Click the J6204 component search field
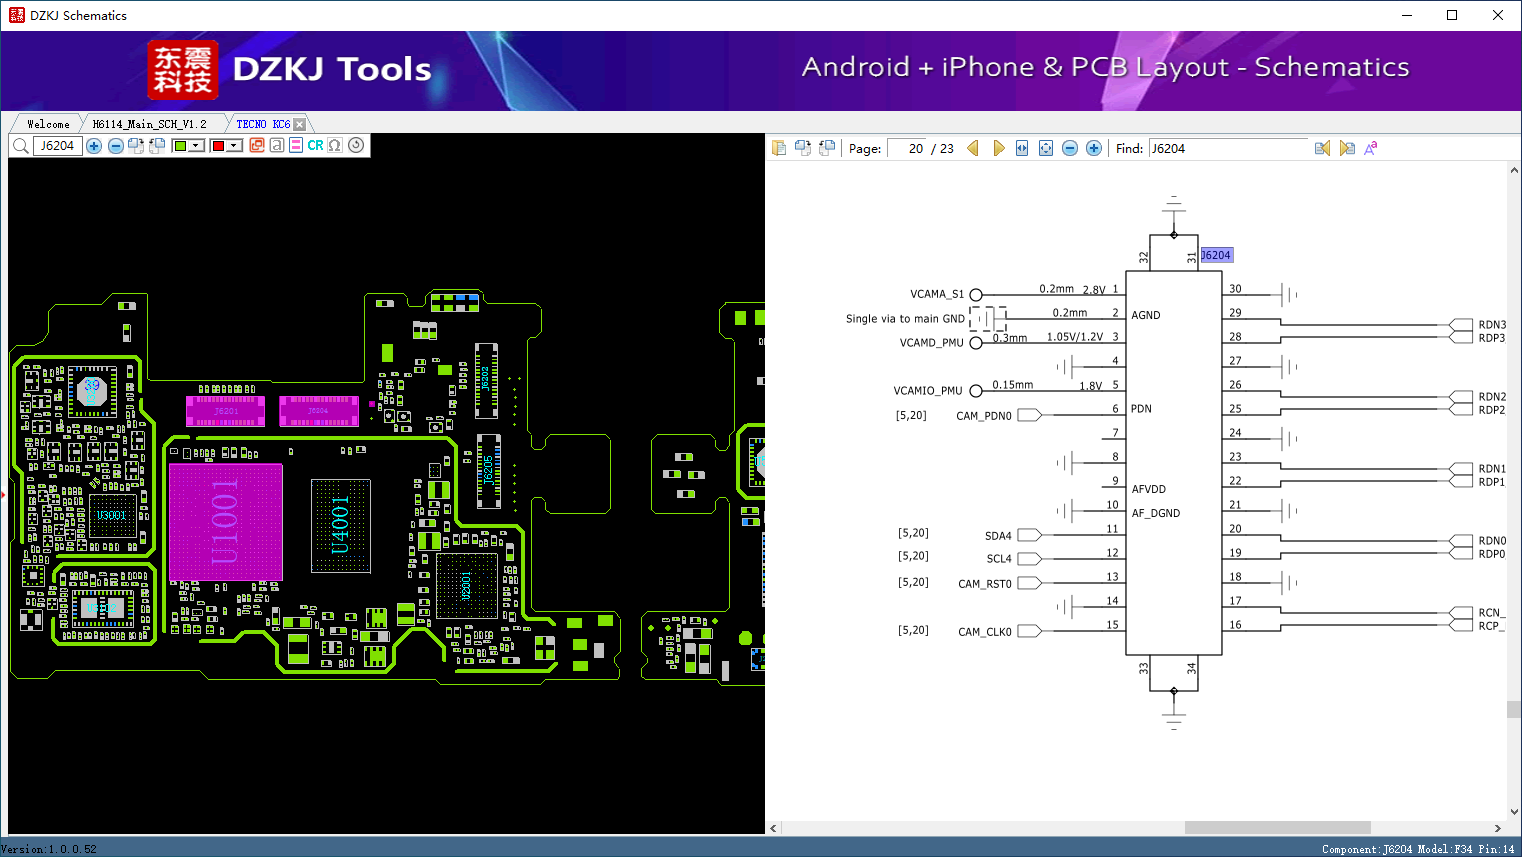 point(58,146)
